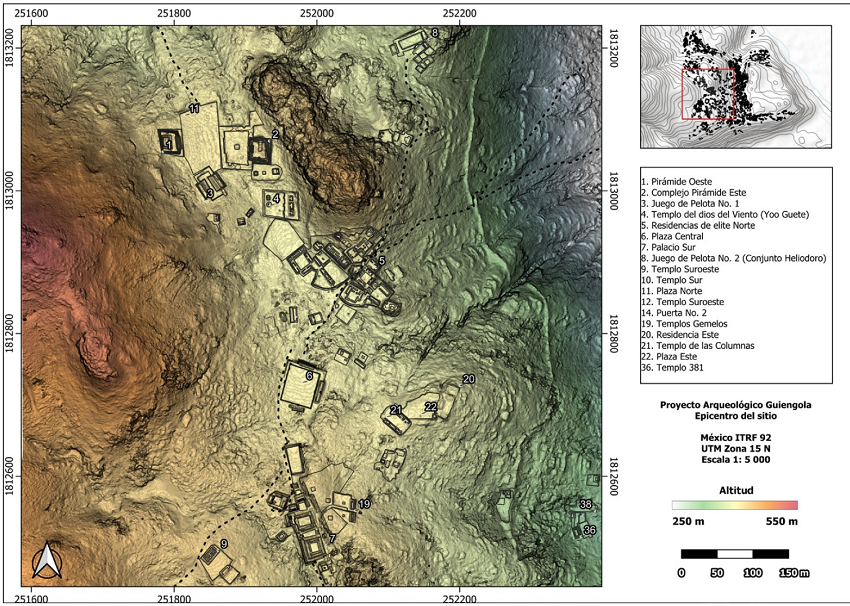
Task: Click marker 8 at Juego de Pelota No. 2
Action: coord(434,33)
